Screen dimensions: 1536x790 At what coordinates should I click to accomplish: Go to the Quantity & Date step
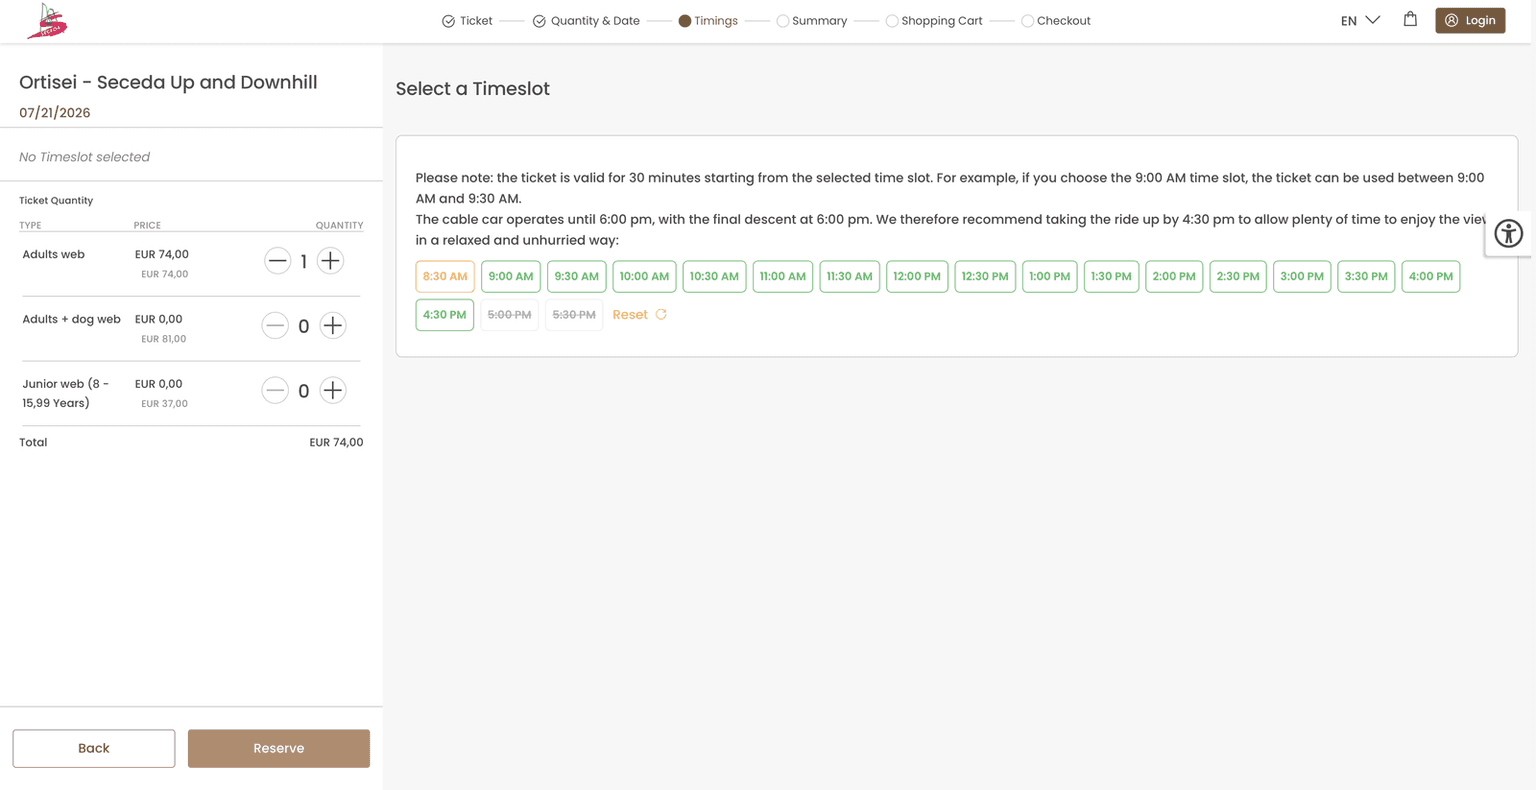coord(586,21)
